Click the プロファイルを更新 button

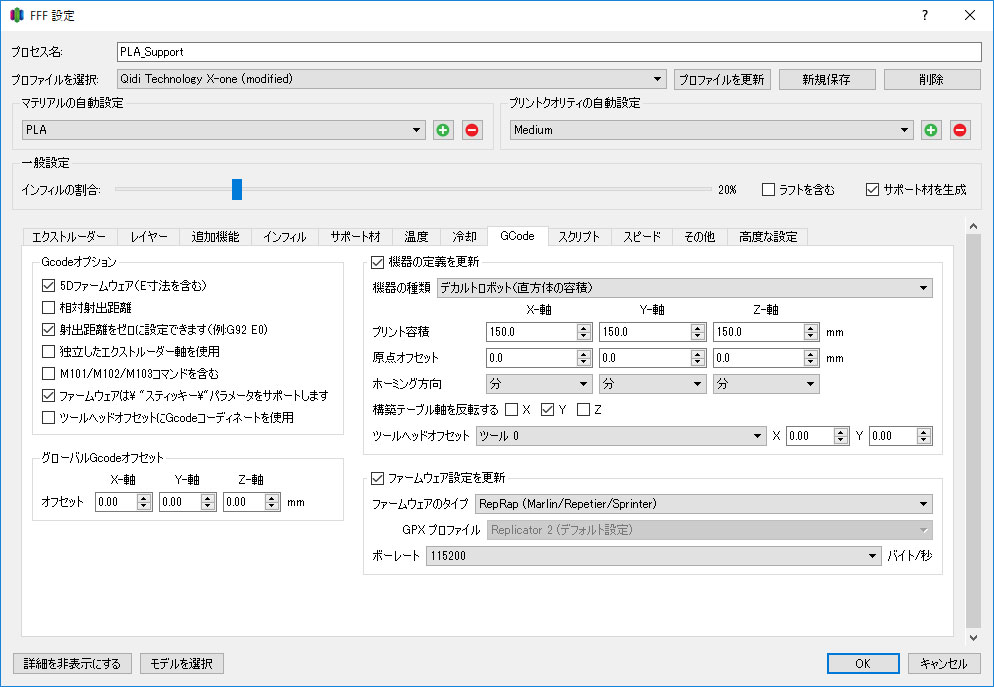pyautogui.click(x=722, y=79)
